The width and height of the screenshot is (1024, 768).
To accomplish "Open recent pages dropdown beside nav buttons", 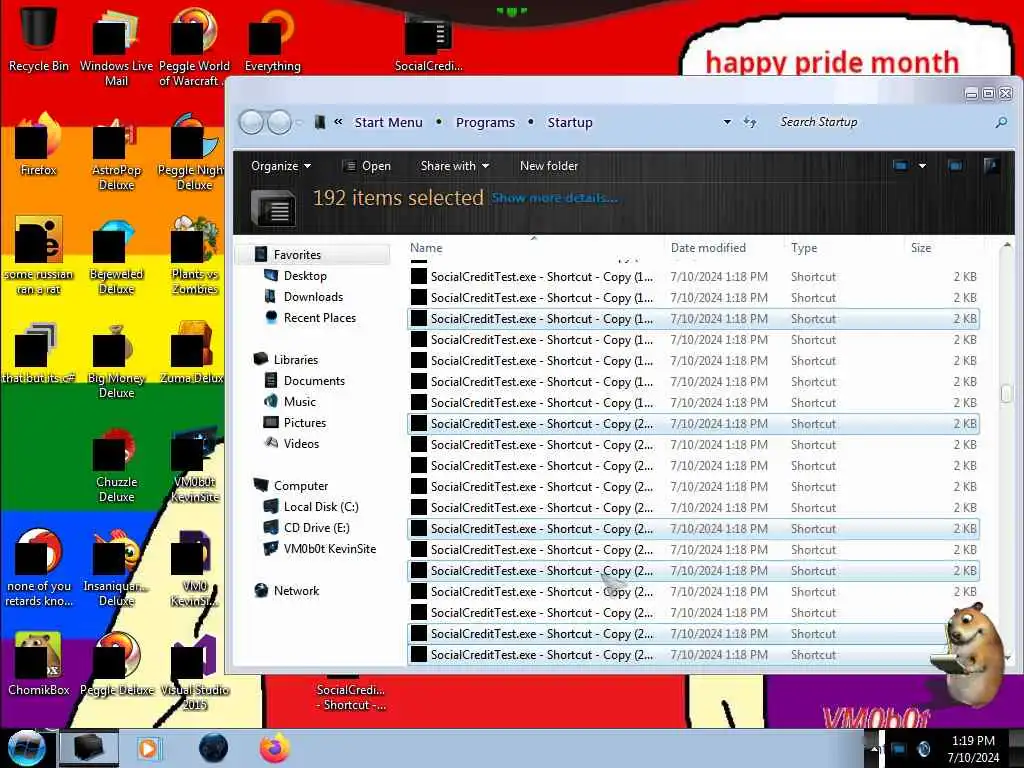I will point(299,122).
